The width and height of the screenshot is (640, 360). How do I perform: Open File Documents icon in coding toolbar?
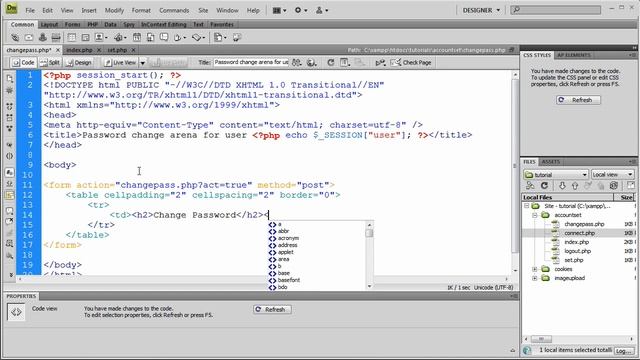[9, 78]
